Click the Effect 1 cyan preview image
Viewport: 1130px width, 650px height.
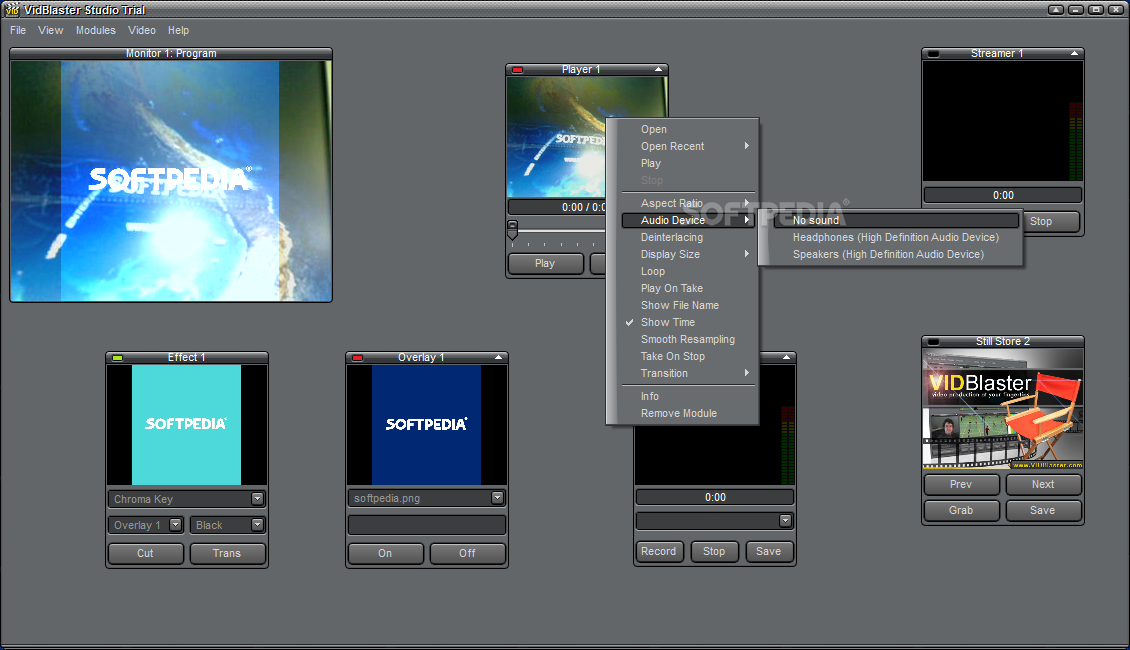[x=187, y=424]
